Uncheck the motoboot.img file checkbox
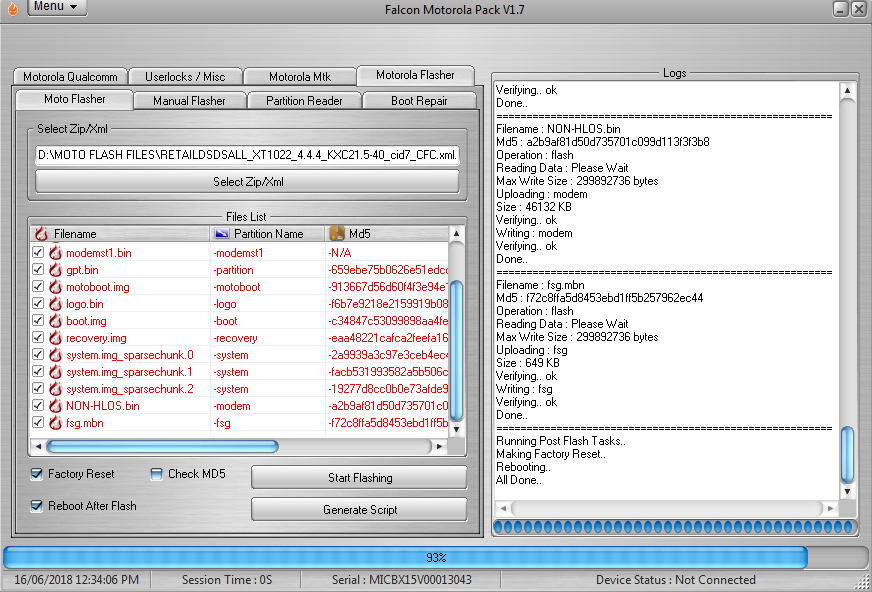 click(38, 286)
